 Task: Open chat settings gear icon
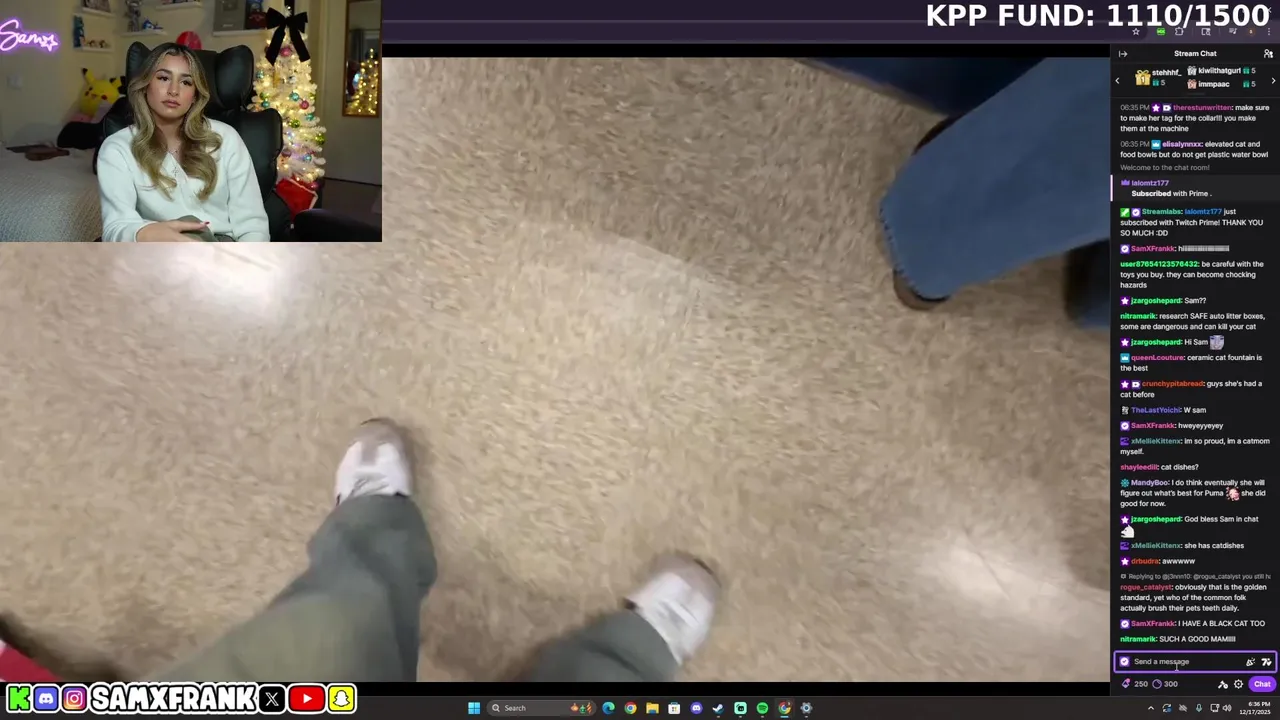click(1239, 684)
